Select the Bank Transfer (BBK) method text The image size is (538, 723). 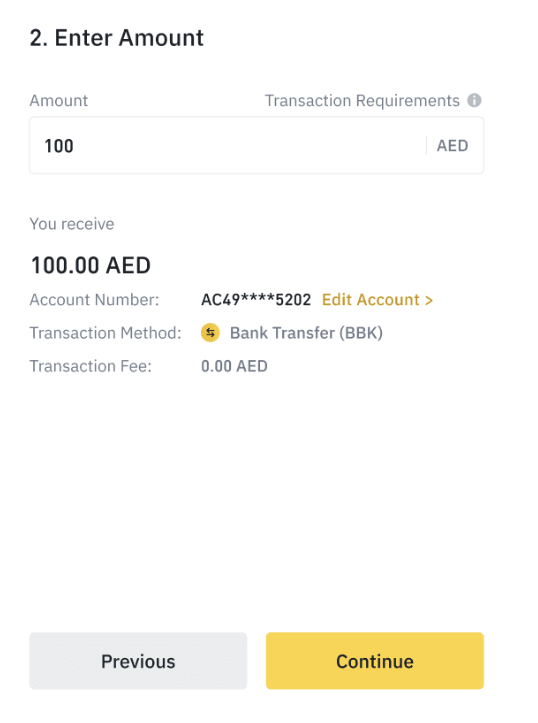pyautogui.click(x=306, y=333)
